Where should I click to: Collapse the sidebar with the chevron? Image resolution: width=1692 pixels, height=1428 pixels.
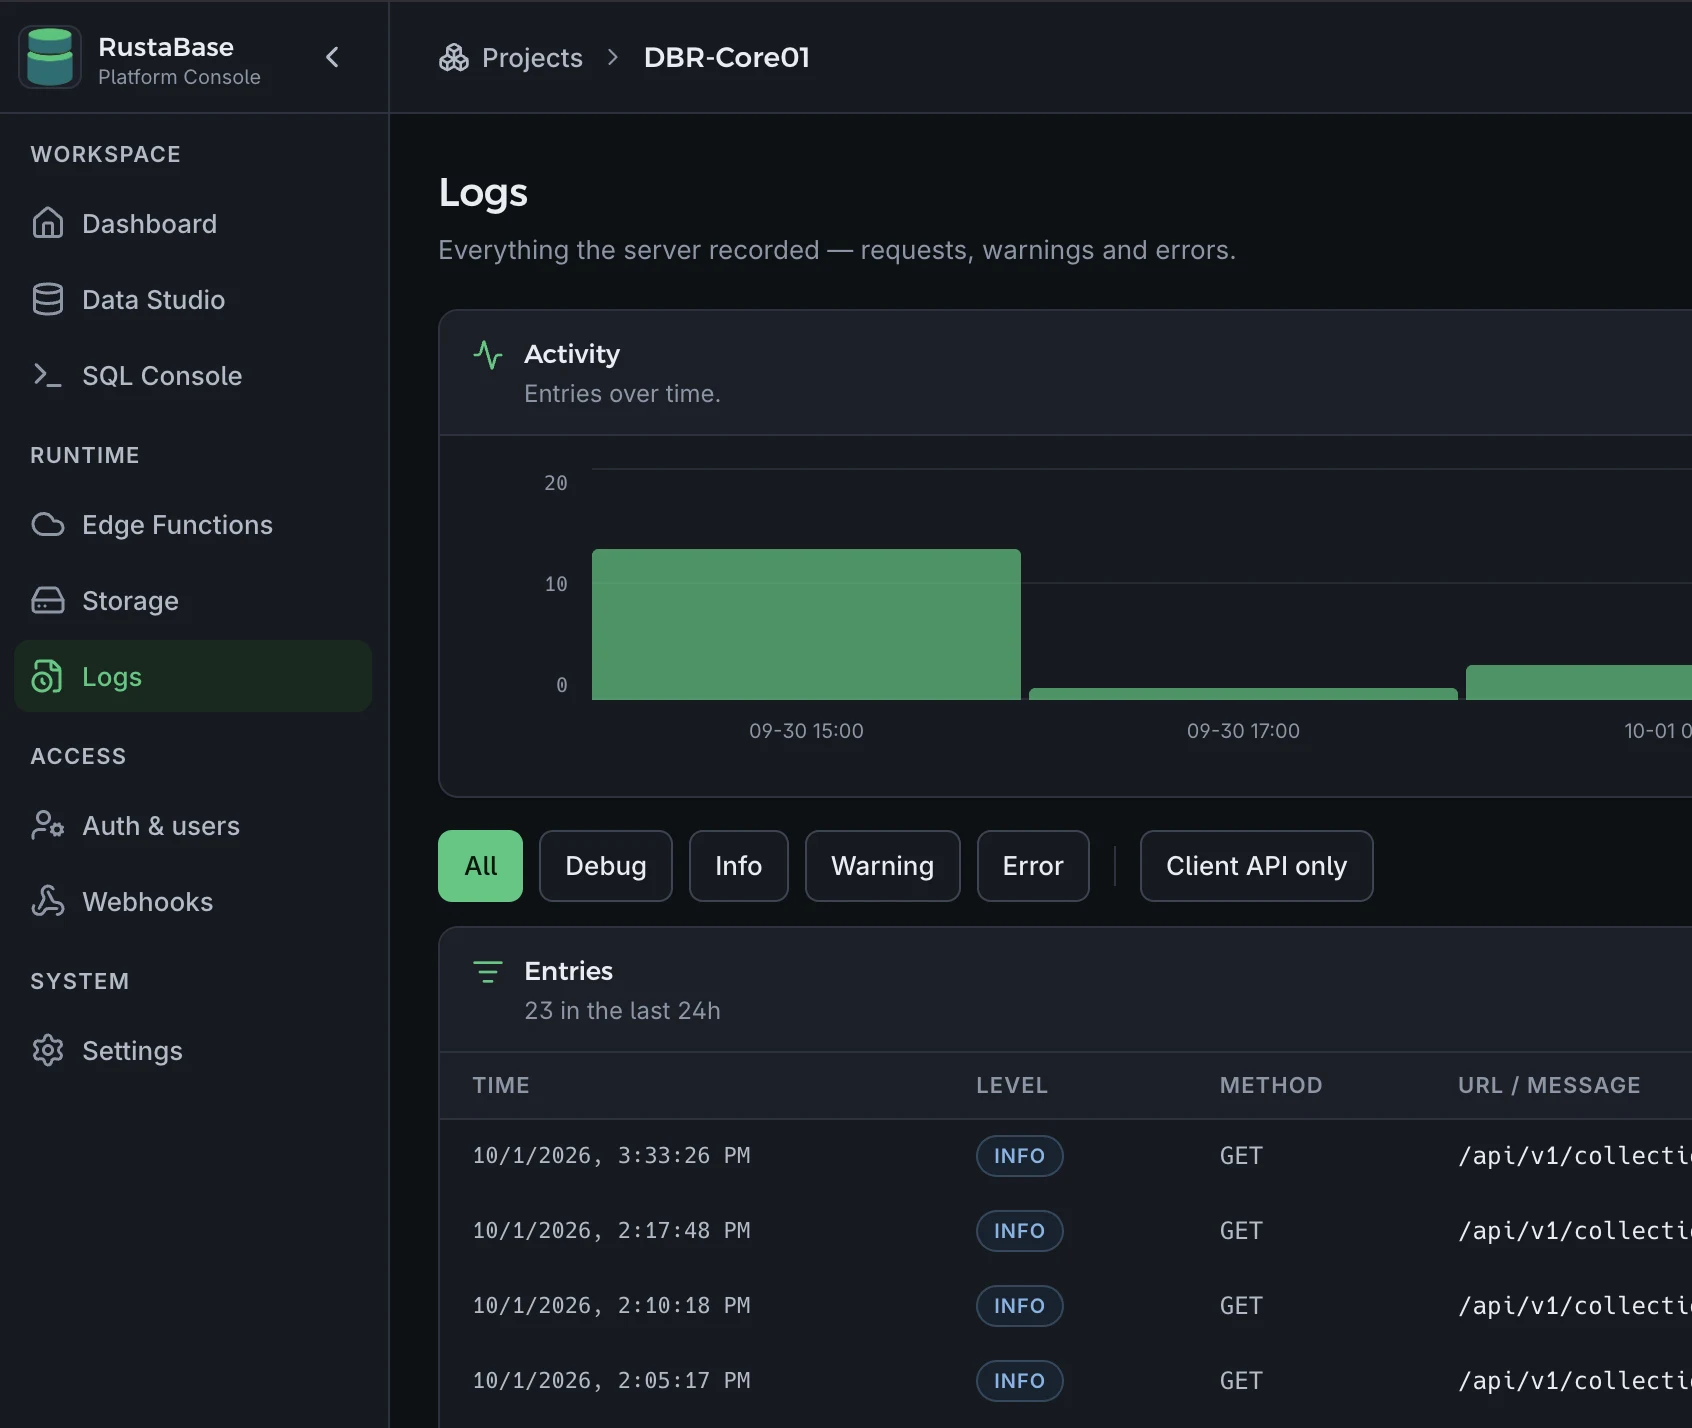pyautogui.click(x=333, y=57)
